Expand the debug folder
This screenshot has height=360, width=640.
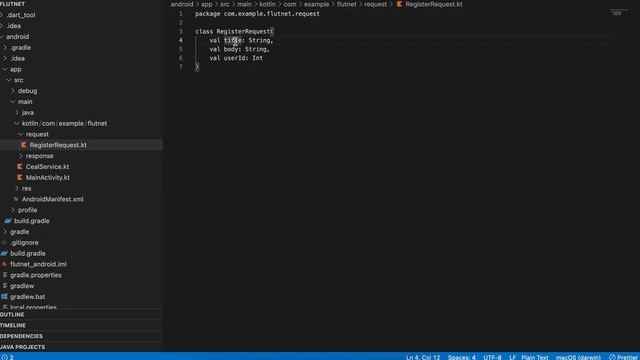click(x=27, y=91)
